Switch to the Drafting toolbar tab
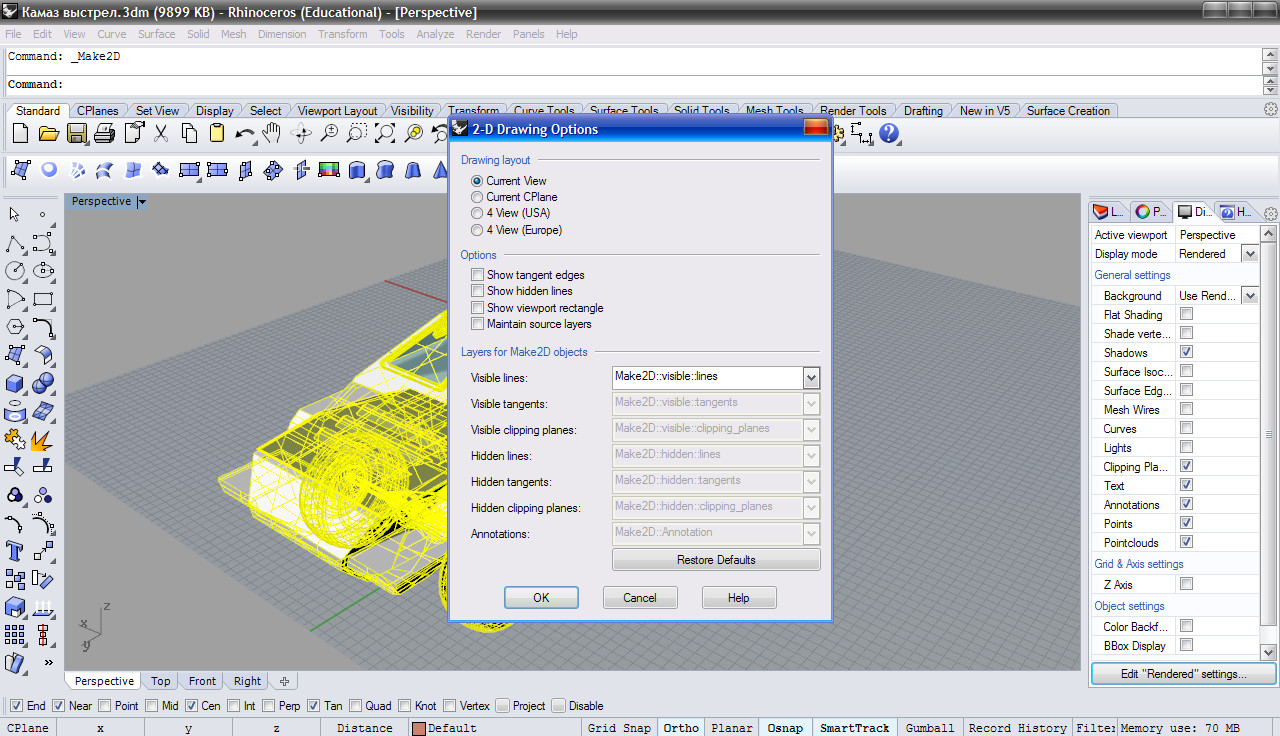1280x736 pixels. (x=922, y=111)
